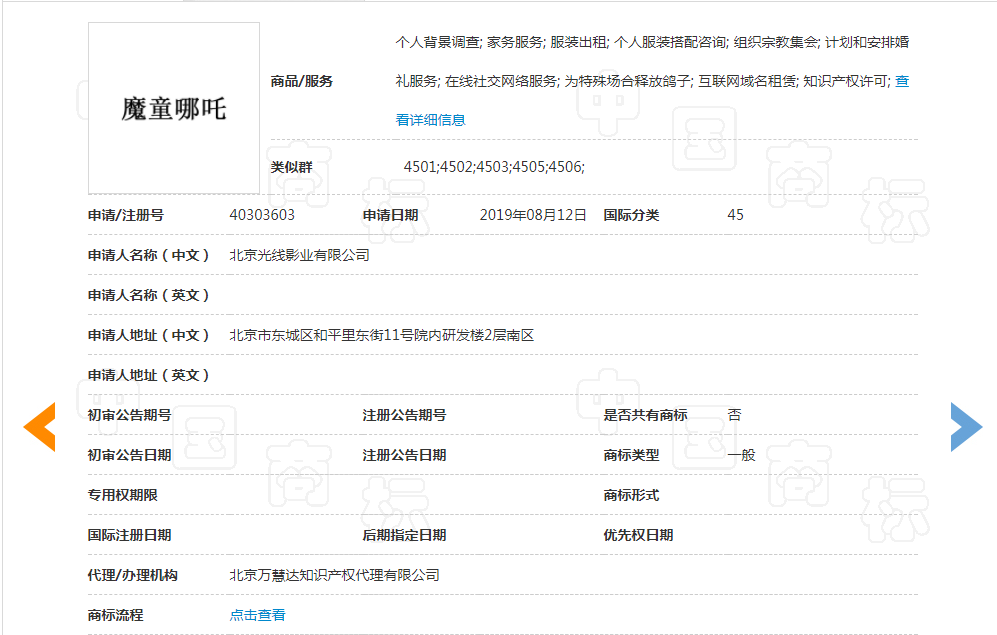Click the applicant address starting with 北京市东城区
This screenshot has height=635, width=997.
point(382,335)
